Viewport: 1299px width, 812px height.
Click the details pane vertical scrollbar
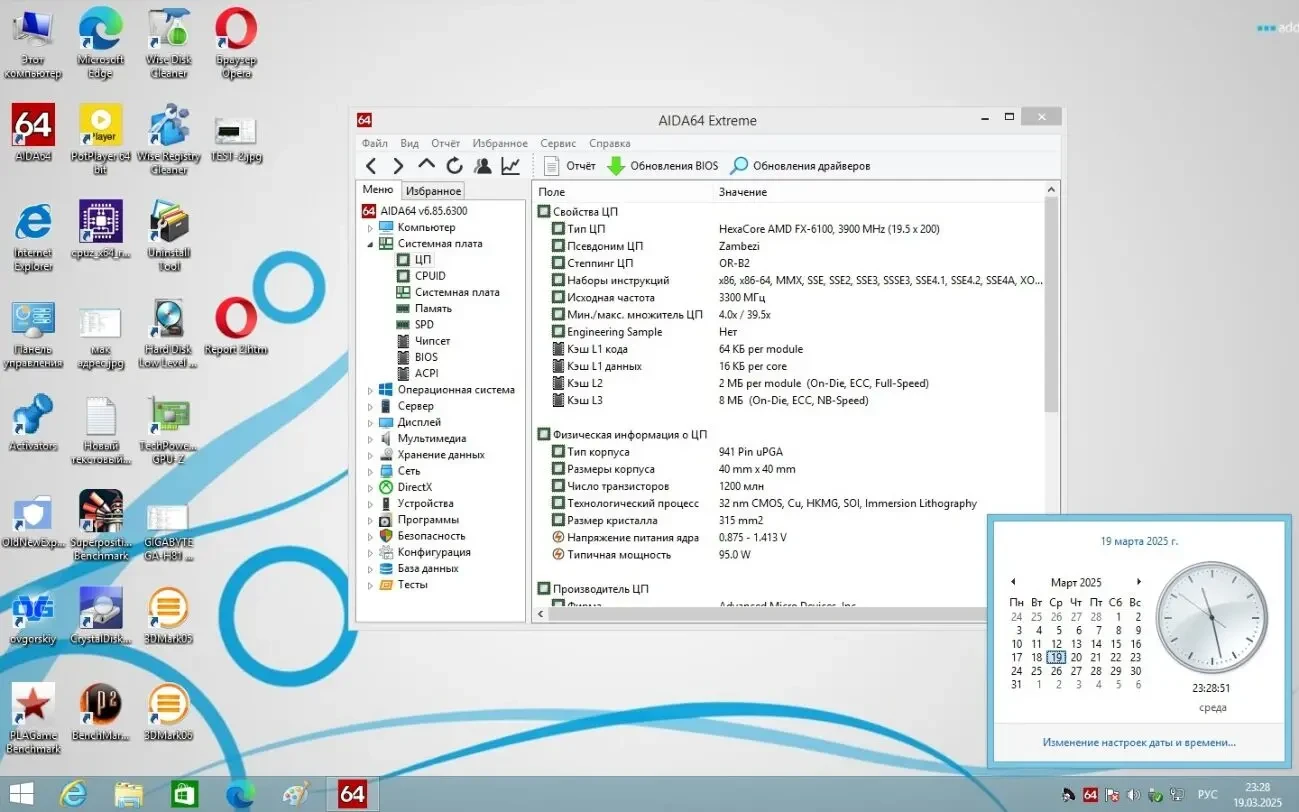1051,305
